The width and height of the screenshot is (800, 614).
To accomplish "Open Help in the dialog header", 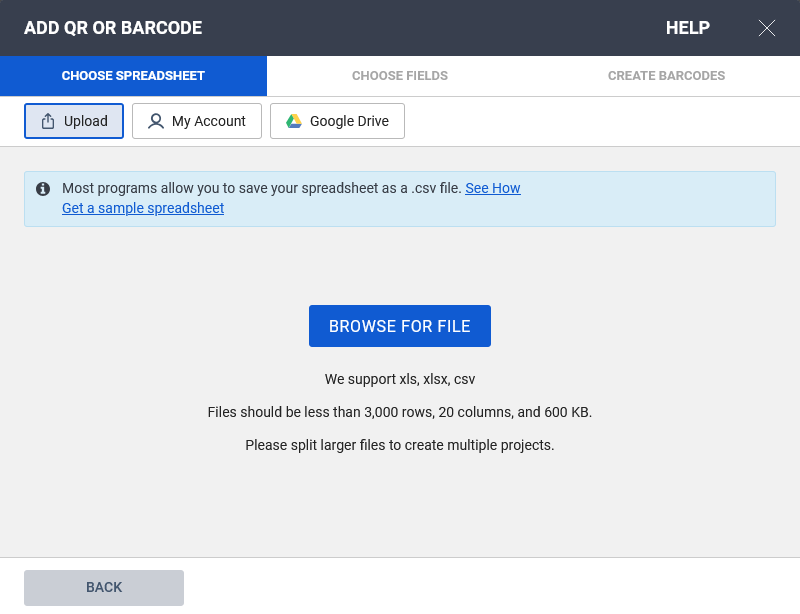I will tap(688, 28).
